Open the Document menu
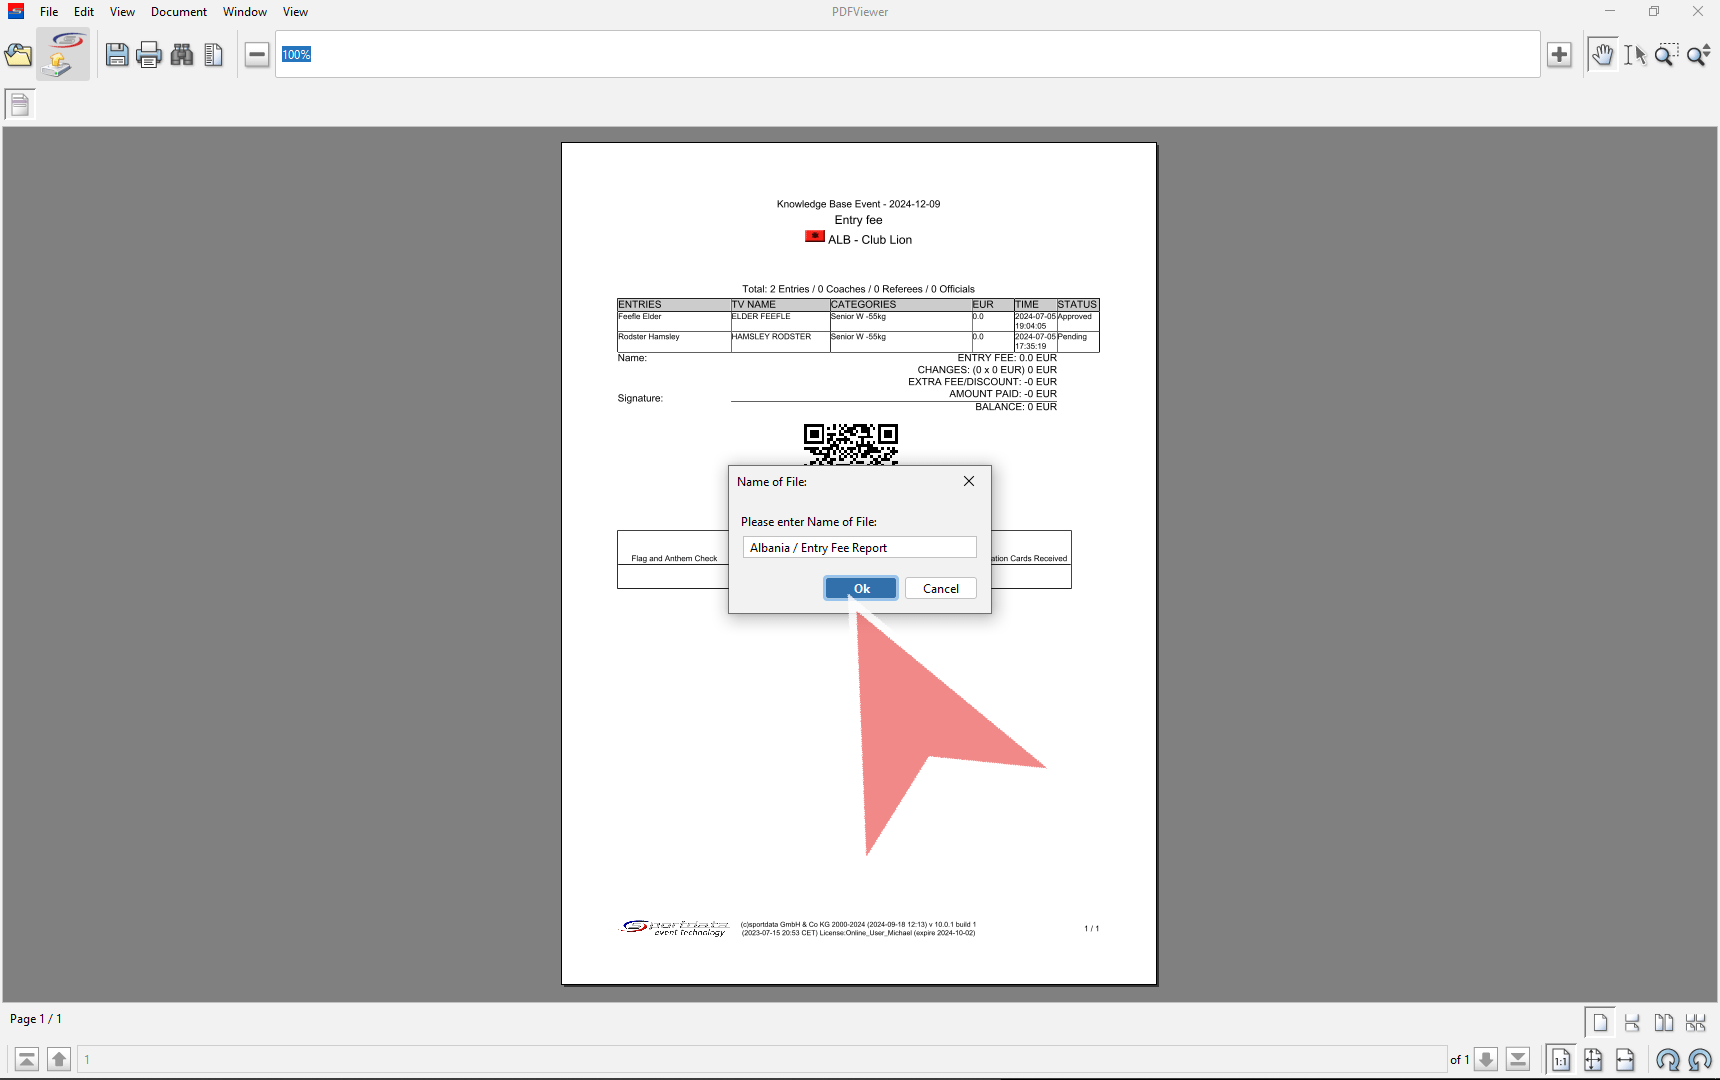Viewport: 1720px width, 1080px height. click(x=179, y=12)
